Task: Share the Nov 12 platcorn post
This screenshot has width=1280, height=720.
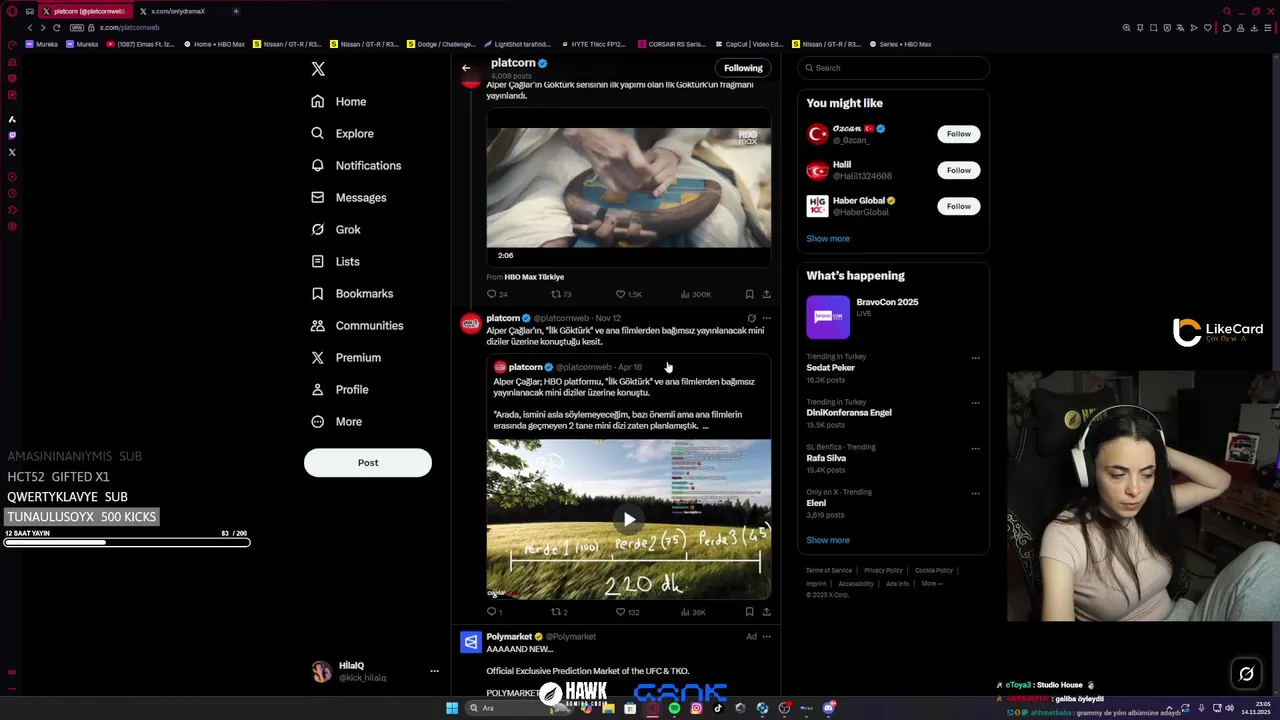Action: [x=766, y=612]
